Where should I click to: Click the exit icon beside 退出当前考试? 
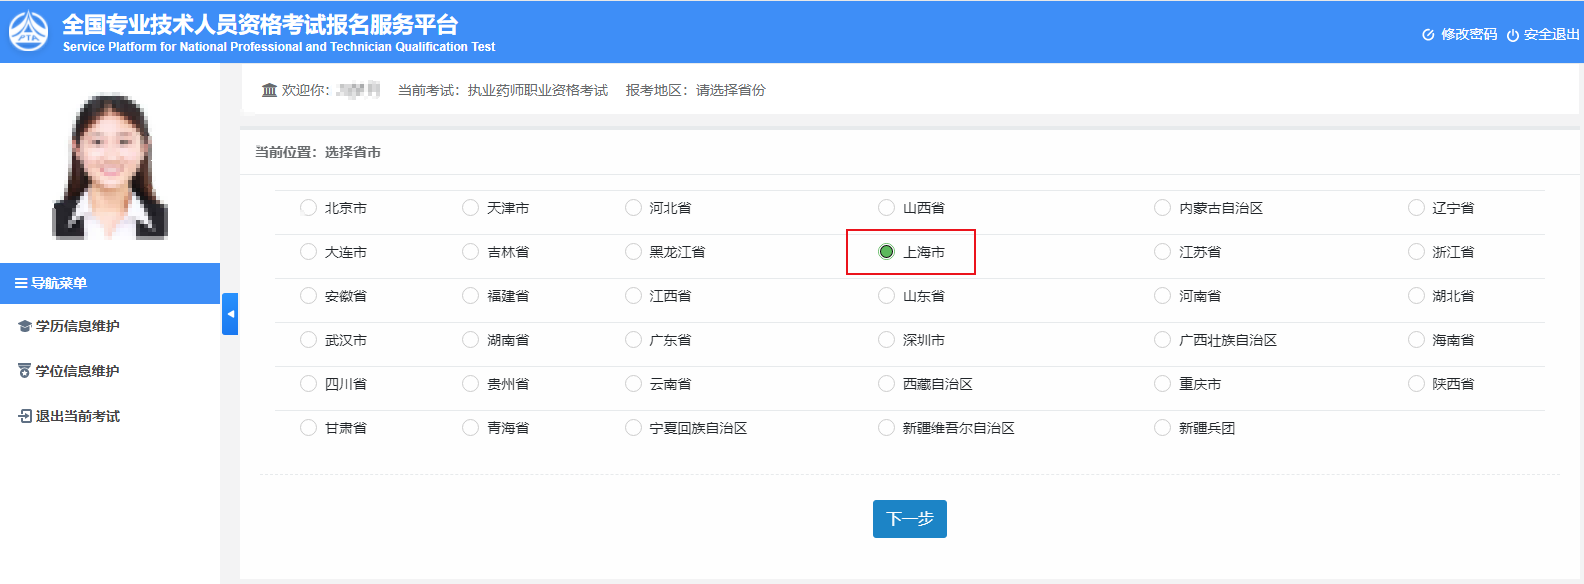pos(25,416)
